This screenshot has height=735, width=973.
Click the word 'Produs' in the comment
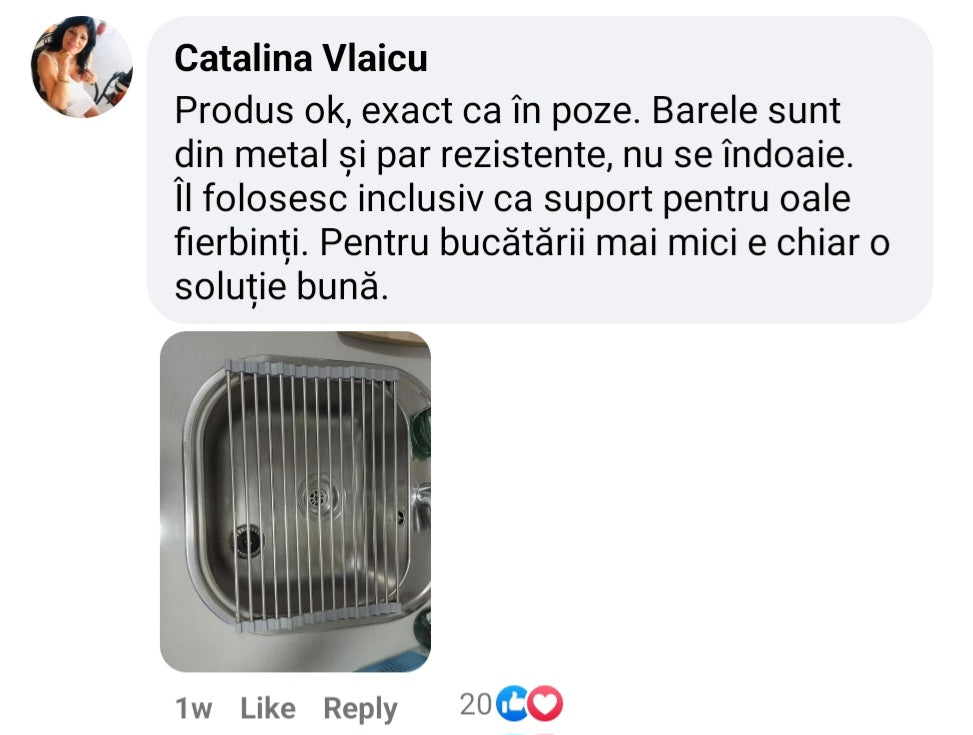234,110
